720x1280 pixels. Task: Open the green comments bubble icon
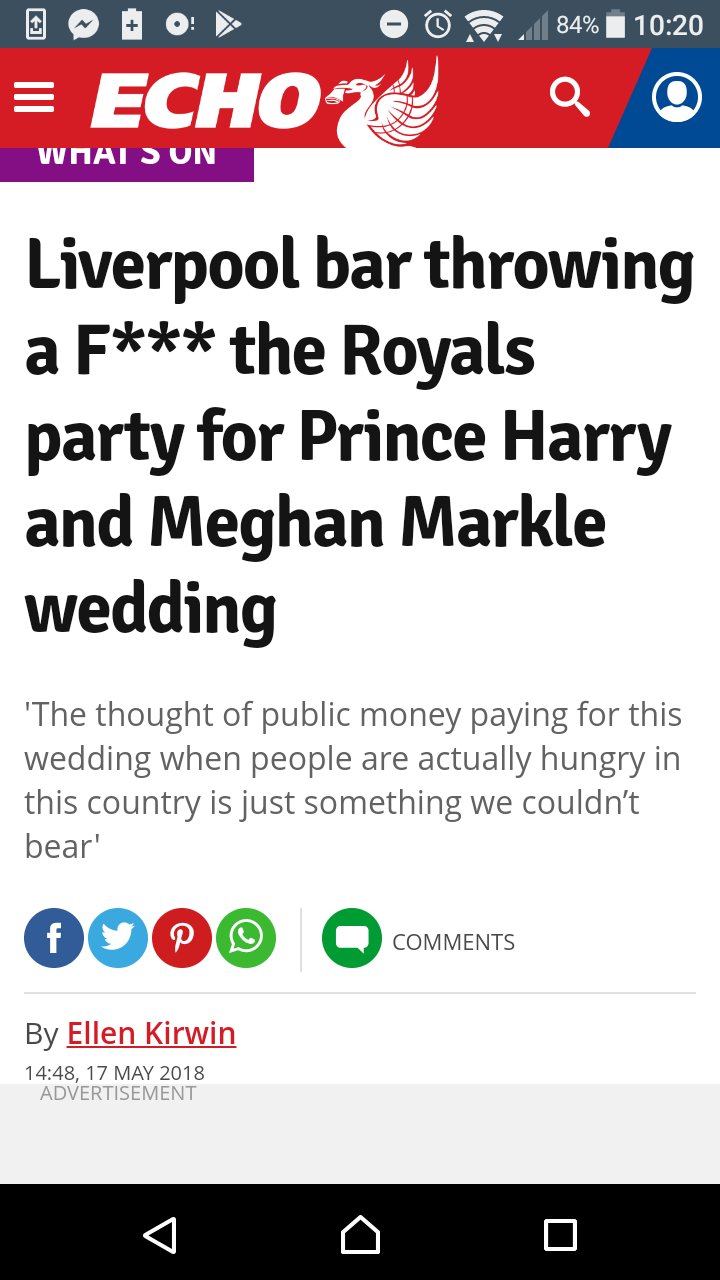coord(352,938)
